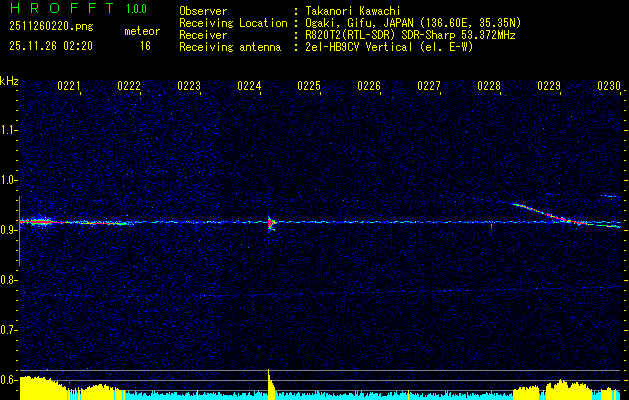Image resolution: width=629 pixels, height=400 pixels.
Task: Click the meteor count 16
Action: [145, 46]
